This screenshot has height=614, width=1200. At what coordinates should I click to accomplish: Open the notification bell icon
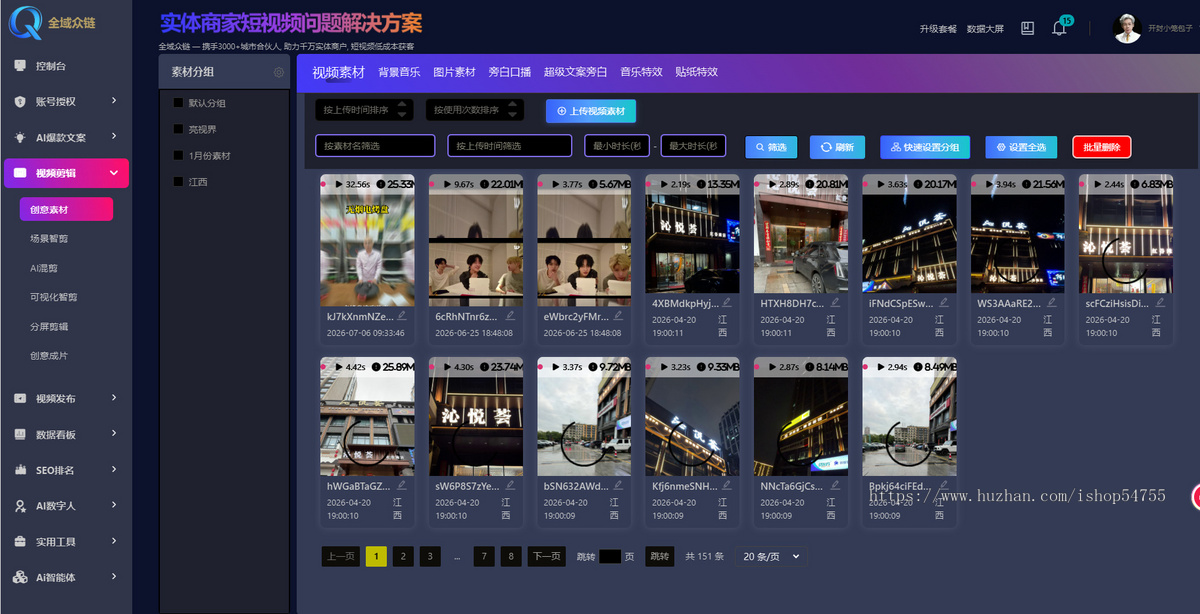pos(1059,28)
